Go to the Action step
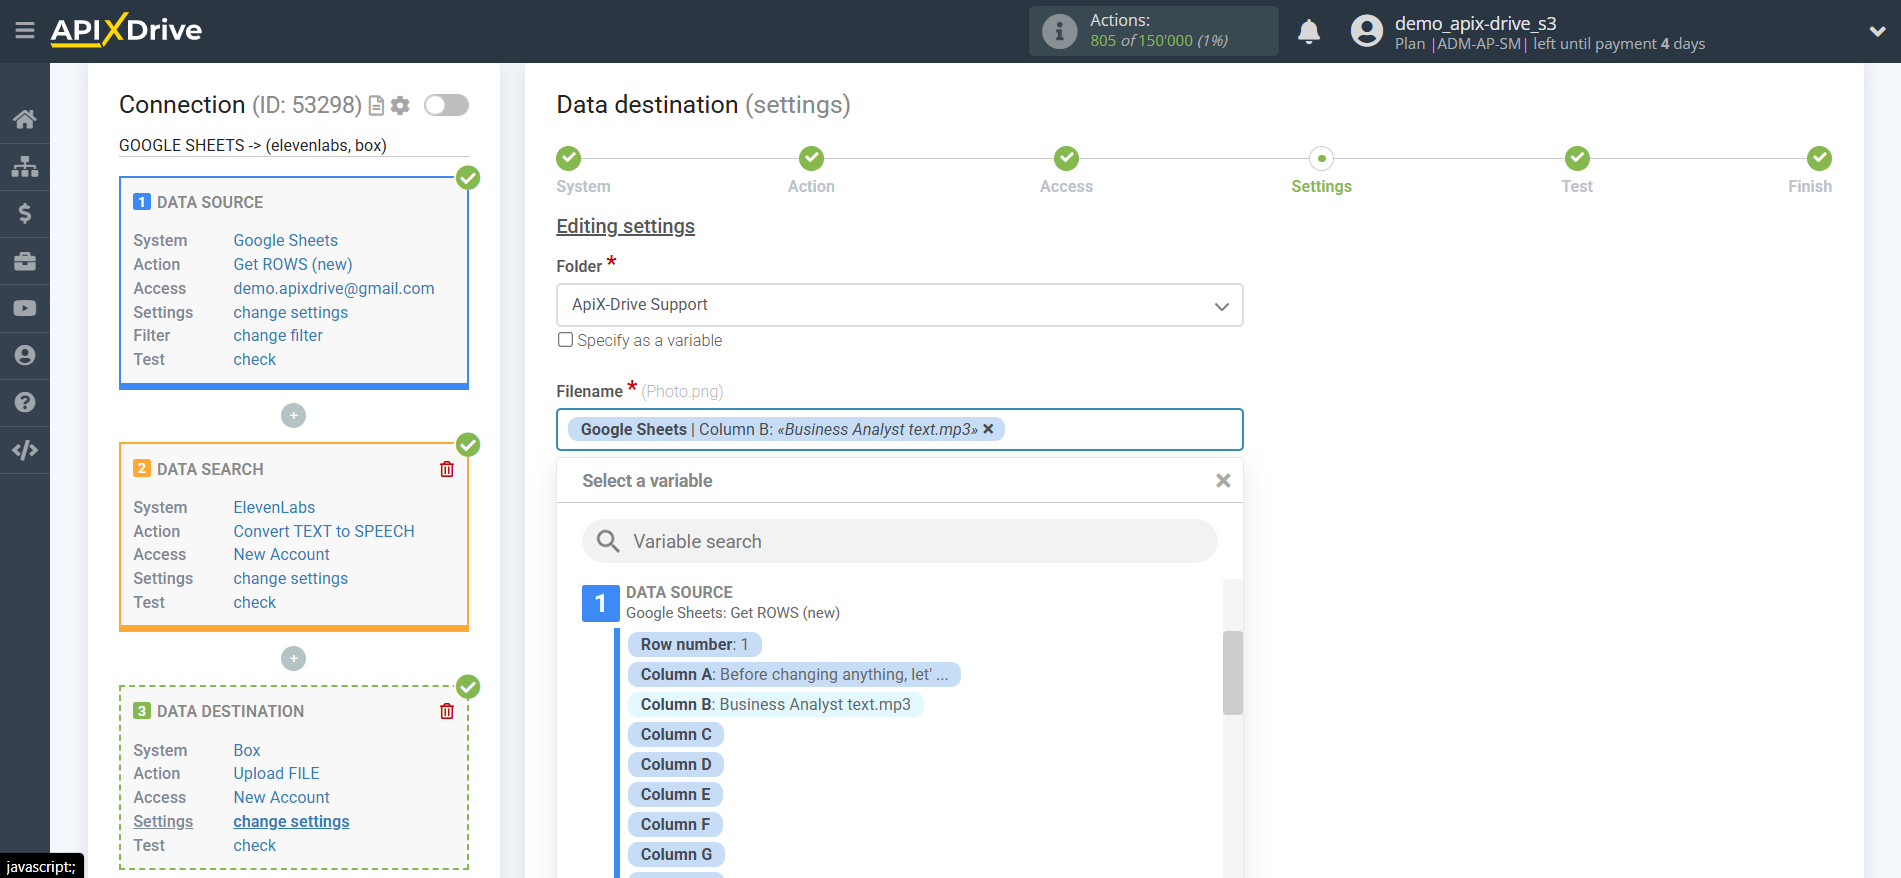Image resolution: width=1901 pixels, height=878 pixels. coord(811,158)
